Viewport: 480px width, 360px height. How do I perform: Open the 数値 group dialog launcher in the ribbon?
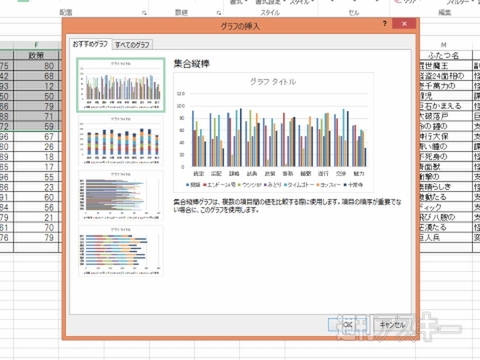click(x=219, y=13)
